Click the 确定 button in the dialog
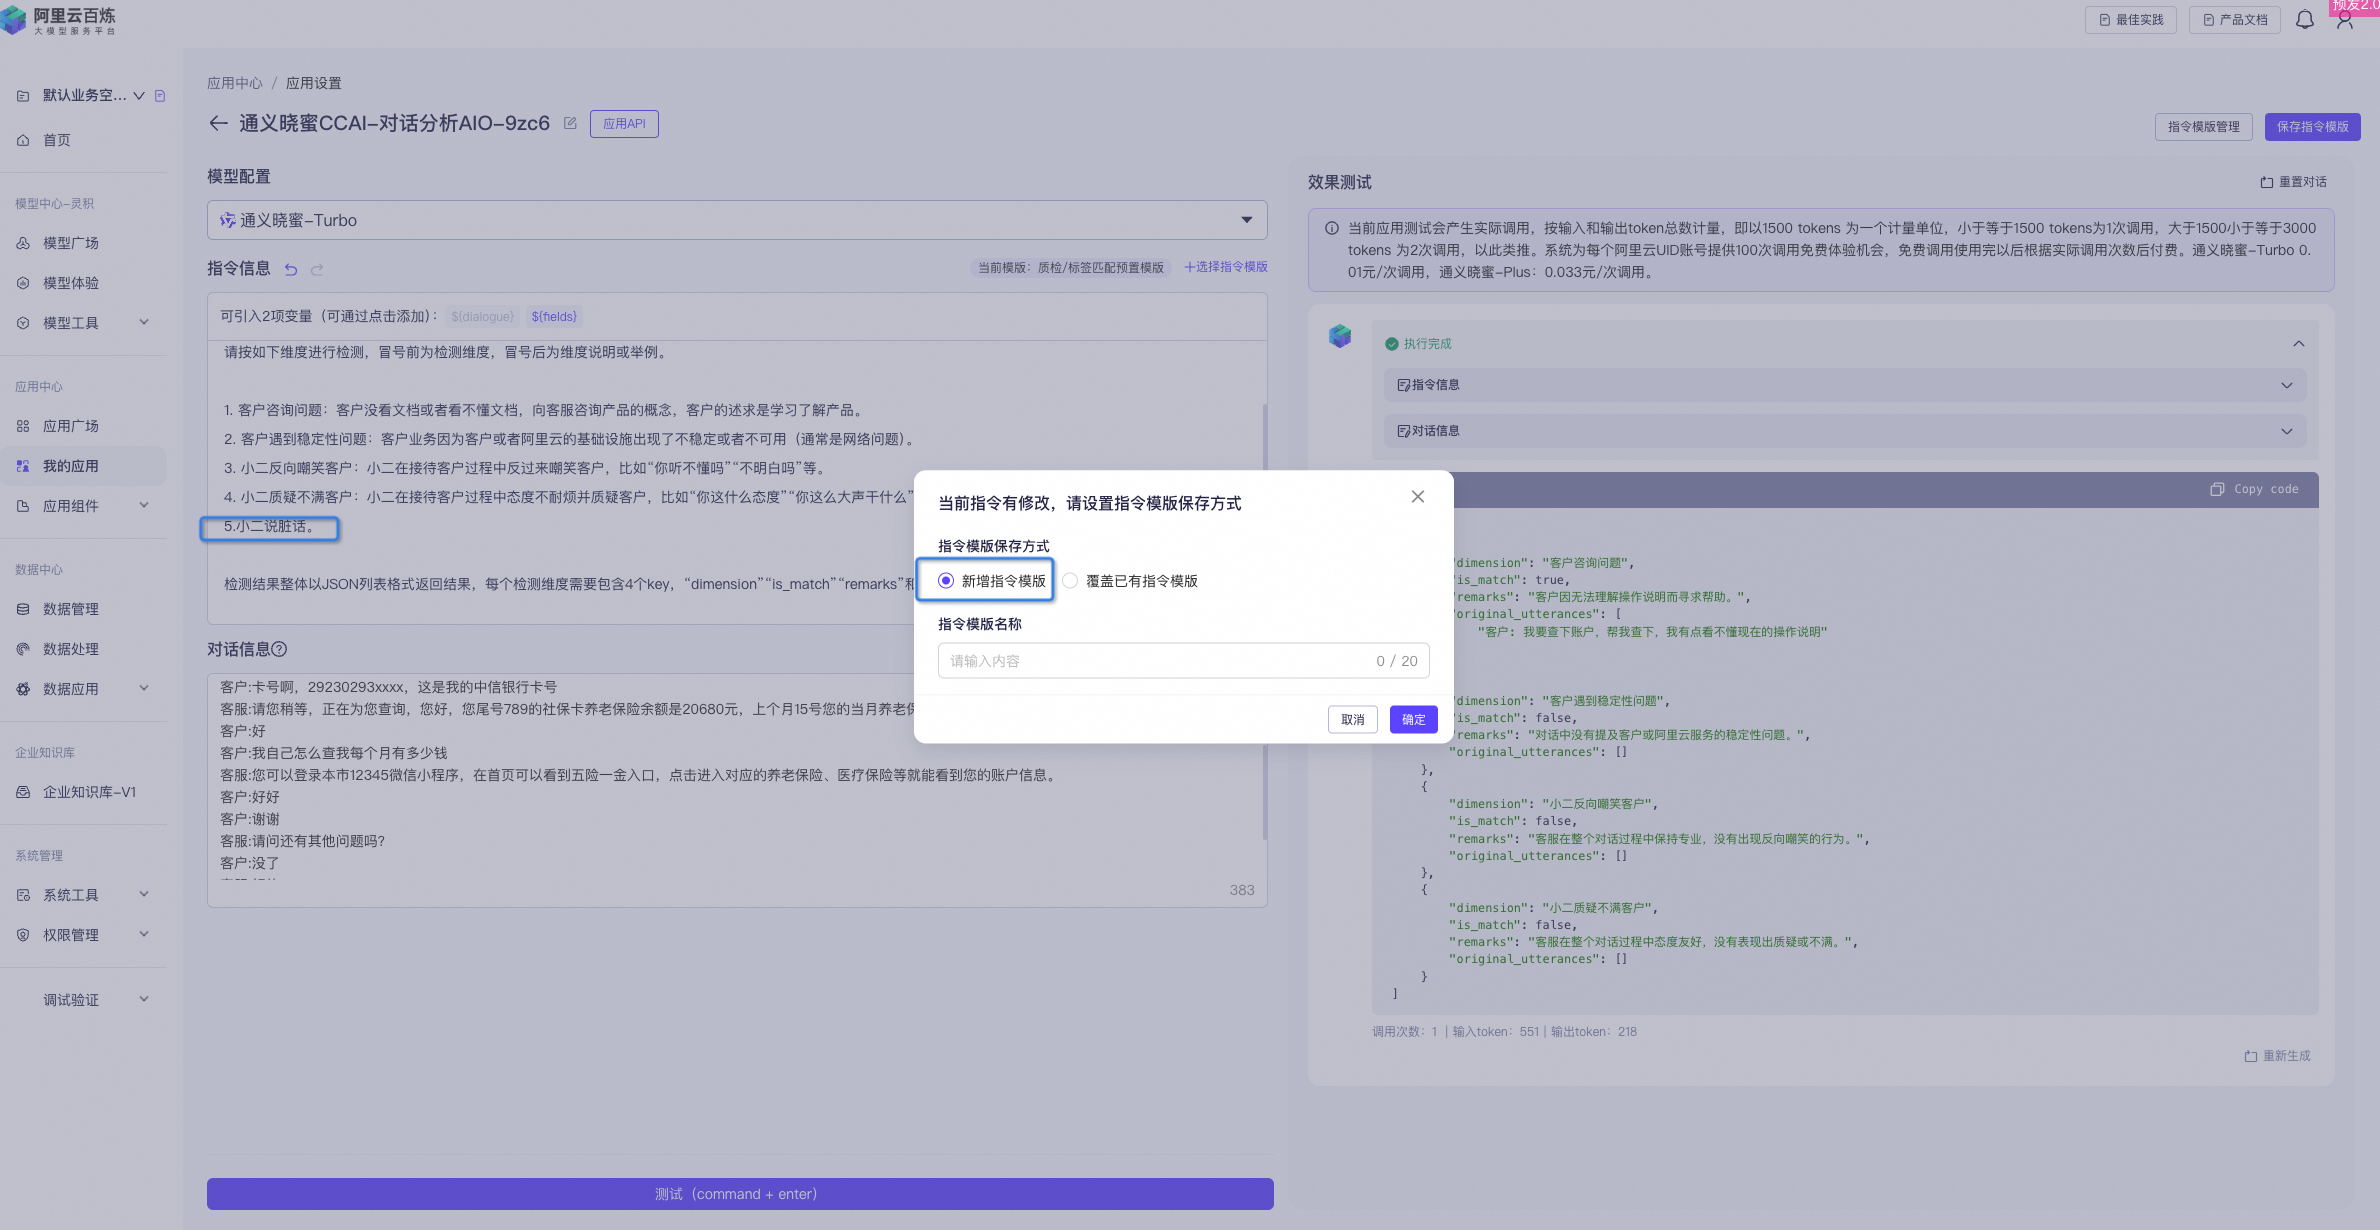This screenshot has height=1230, width=2380. click(1413, 720)
